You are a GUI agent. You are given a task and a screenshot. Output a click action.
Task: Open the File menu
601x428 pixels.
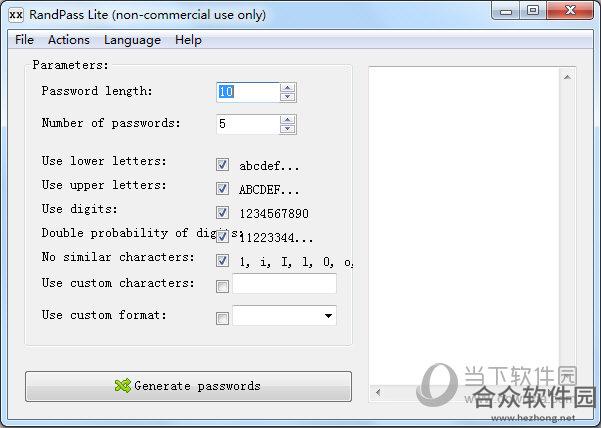pyautogui.click(x=25, y=40)
